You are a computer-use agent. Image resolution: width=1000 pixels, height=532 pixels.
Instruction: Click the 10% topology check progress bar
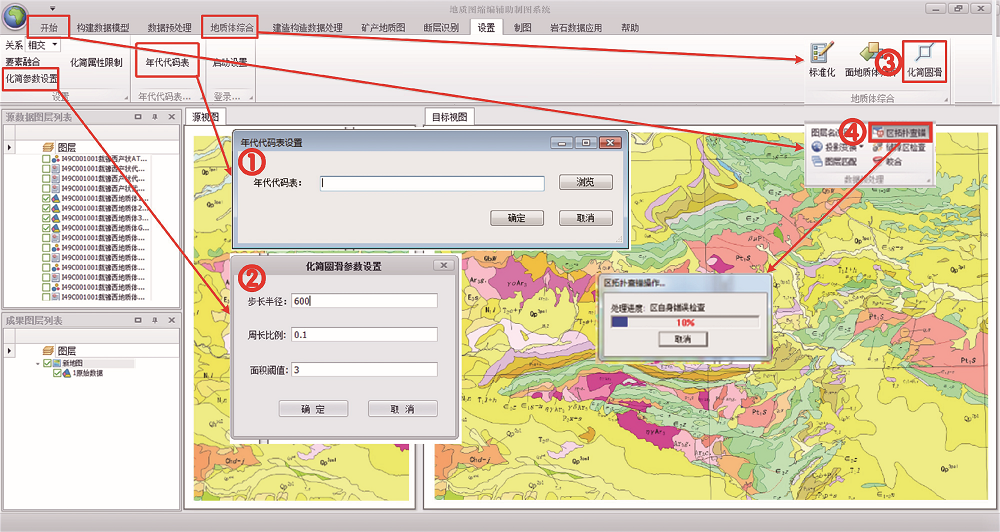[x=685, y=323]
